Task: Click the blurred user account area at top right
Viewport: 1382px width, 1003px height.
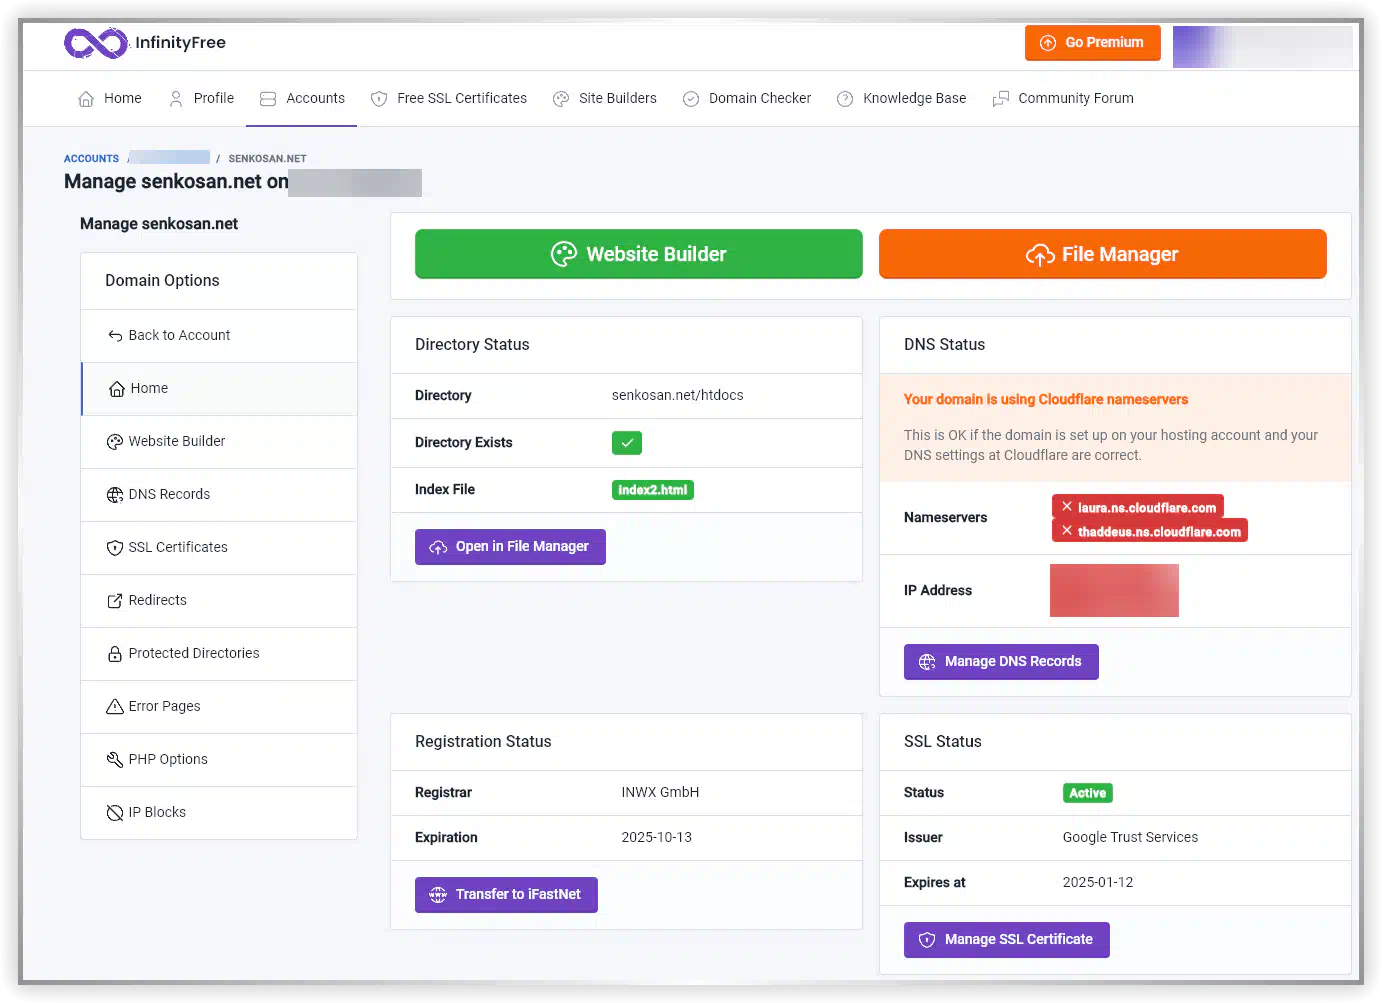Action: pyautogui.click(x=1262, y=47)
